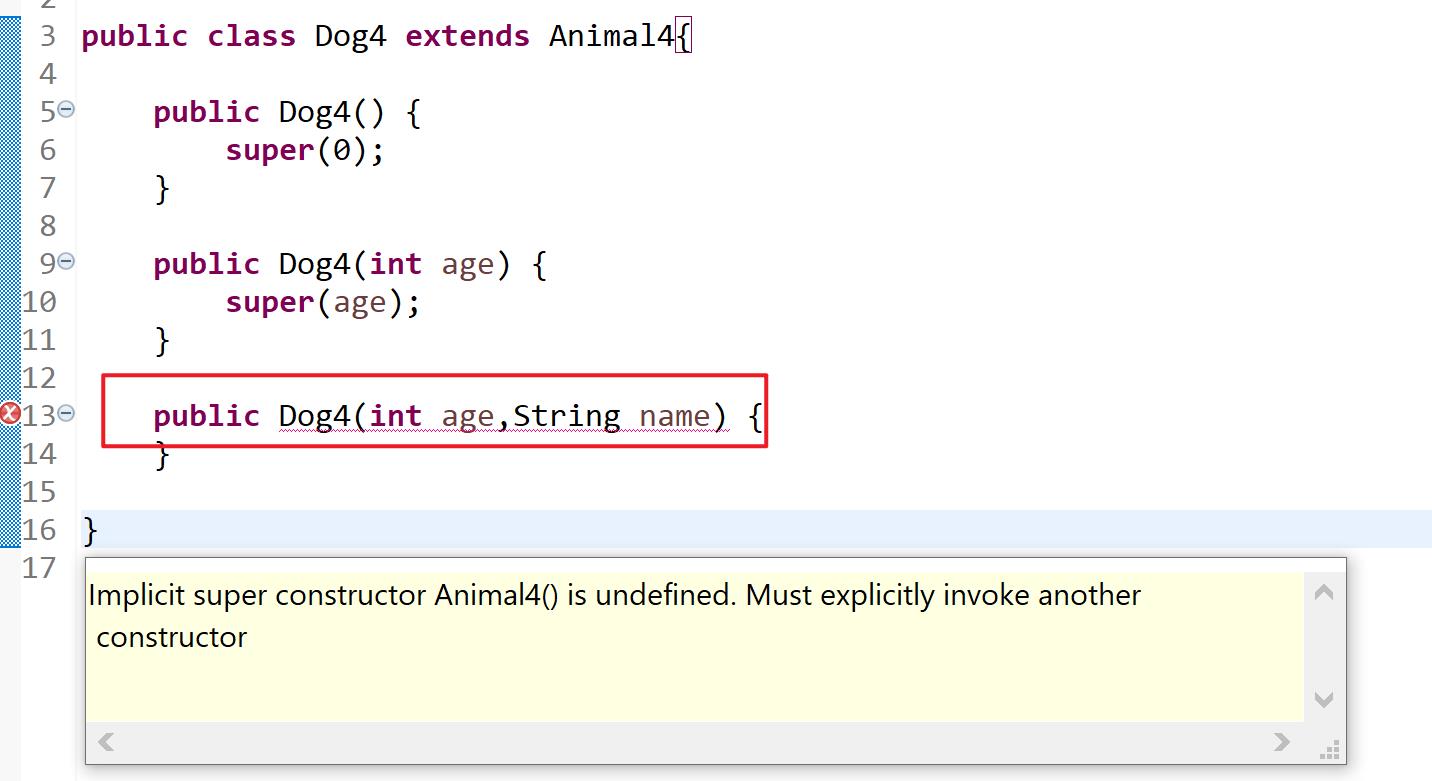Screen dimensions: 1432x781
Task: Click the super(0); statement
Action: click(305, 150)
